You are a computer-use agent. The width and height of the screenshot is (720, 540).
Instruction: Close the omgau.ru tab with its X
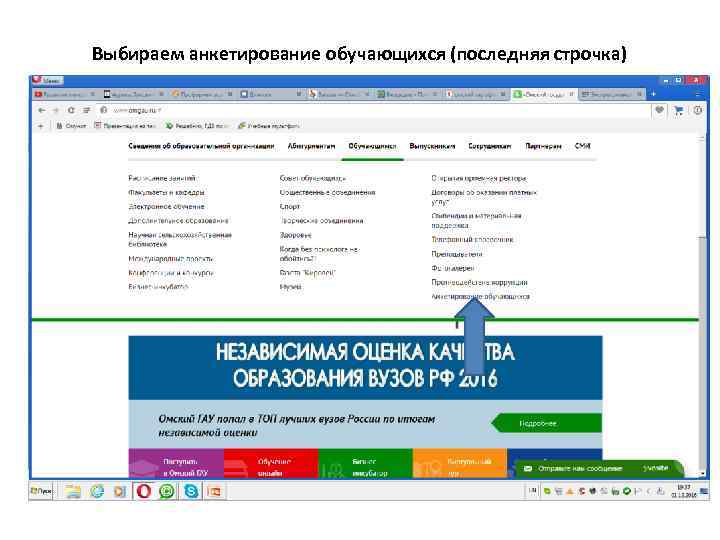(571, 94)
